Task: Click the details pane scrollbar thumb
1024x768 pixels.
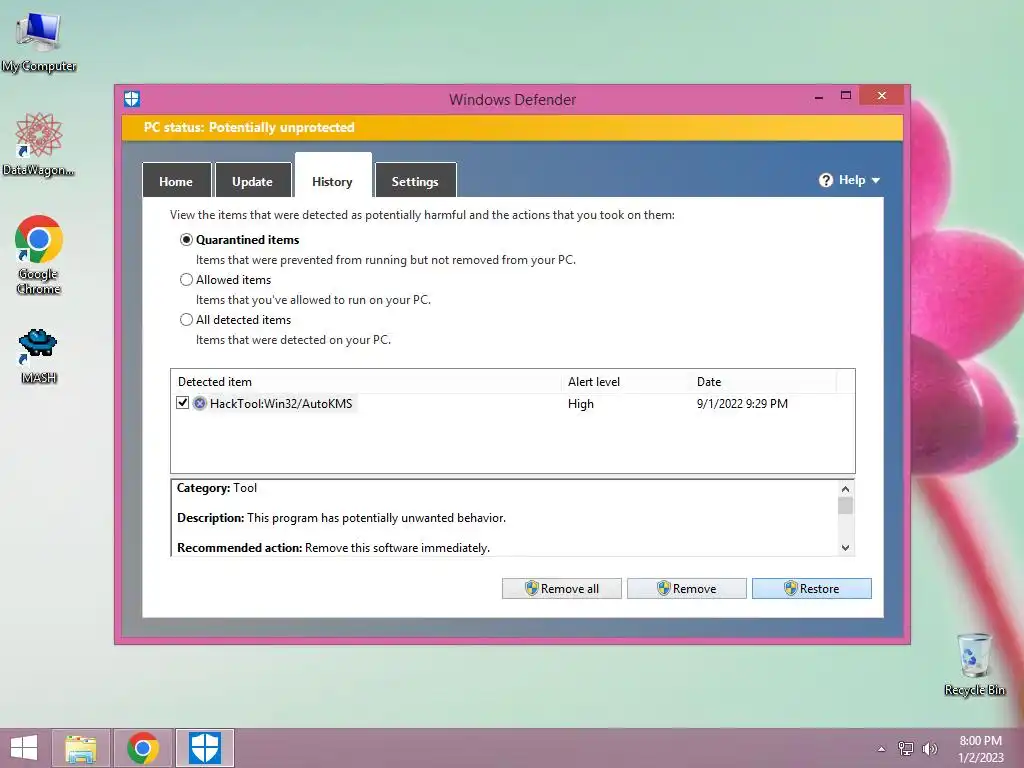Action: click(846, 505)
